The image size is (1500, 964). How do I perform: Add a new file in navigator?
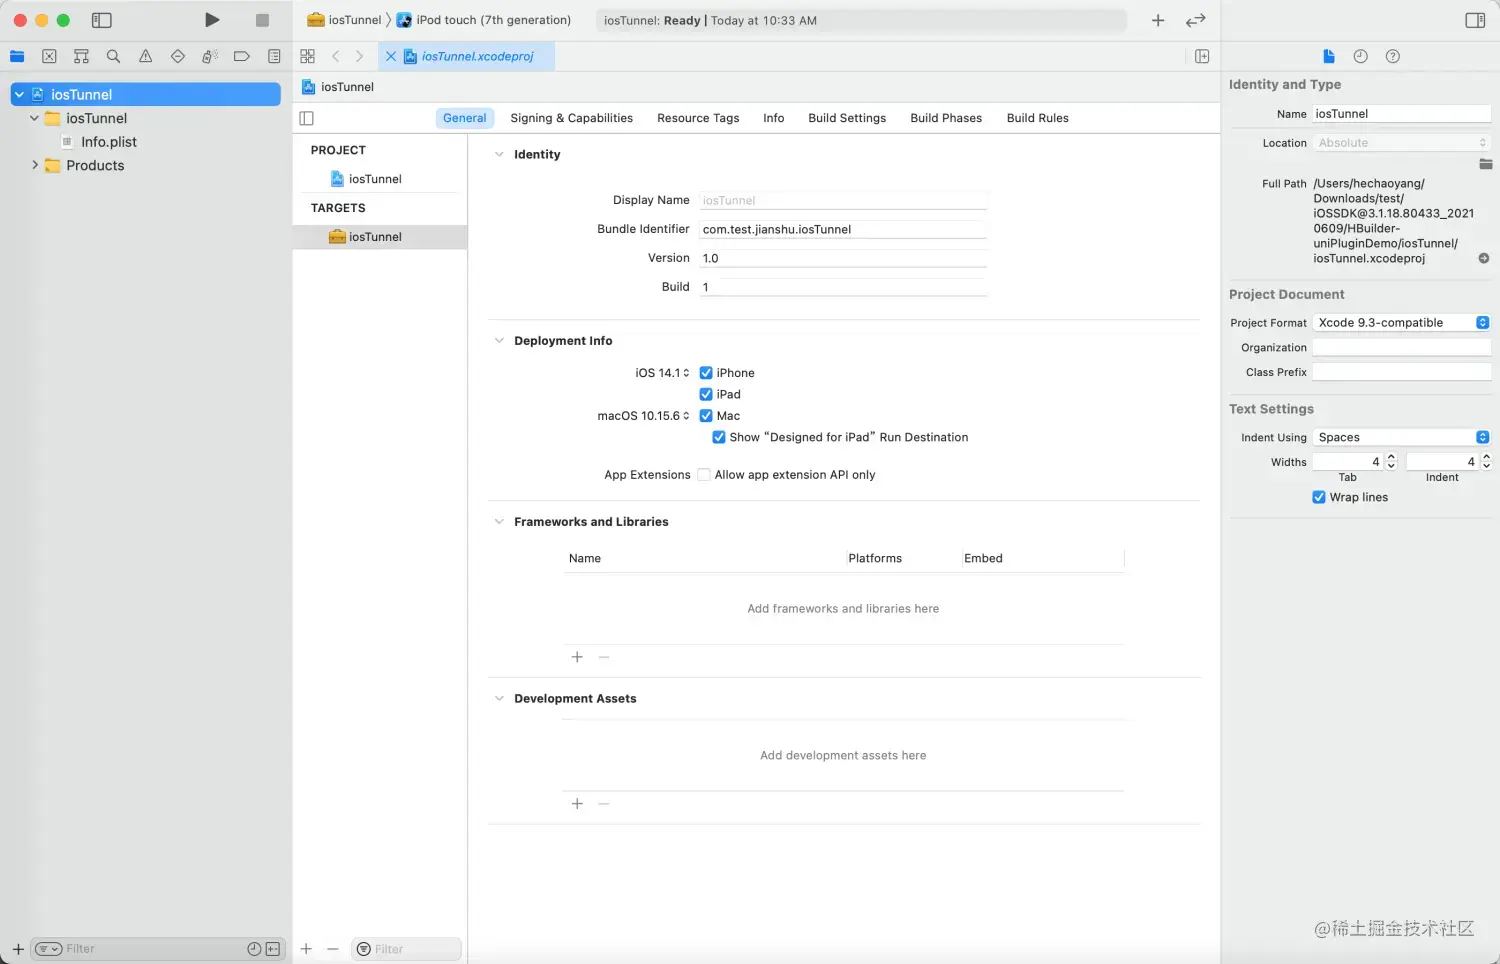tap(18, 949)
